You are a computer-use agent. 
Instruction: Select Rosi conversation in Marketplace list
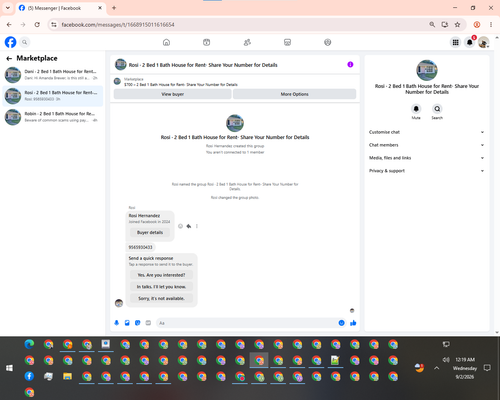(53, 96)
